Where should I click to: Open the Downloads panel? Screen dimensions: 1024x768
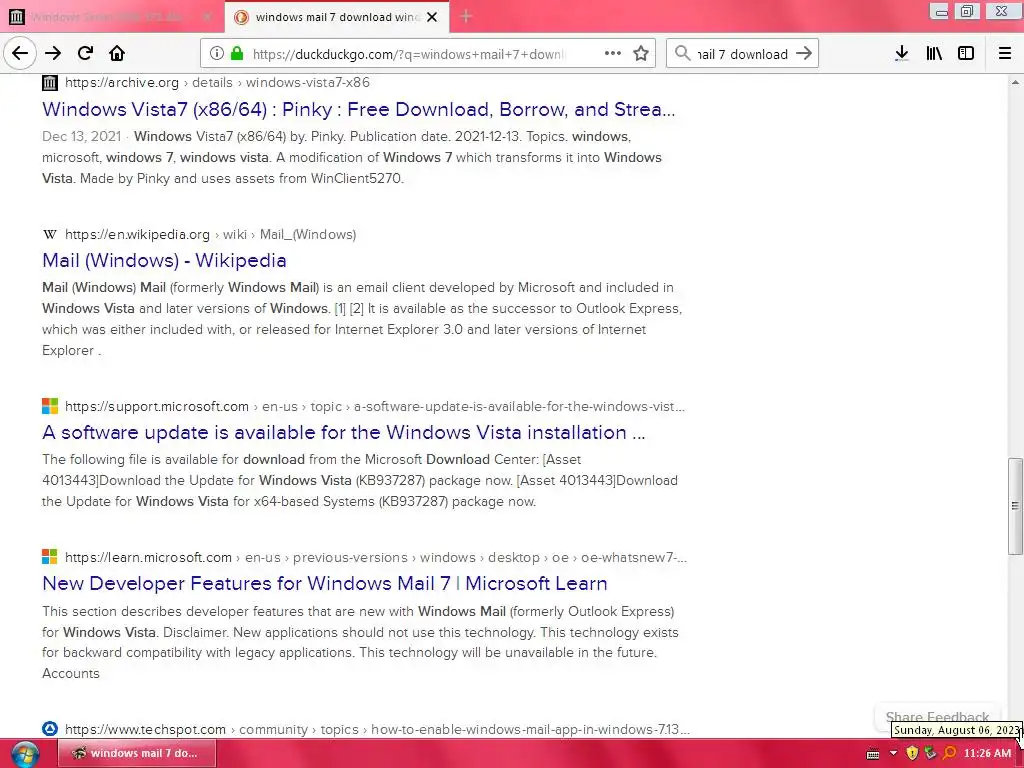pos(902,54)
